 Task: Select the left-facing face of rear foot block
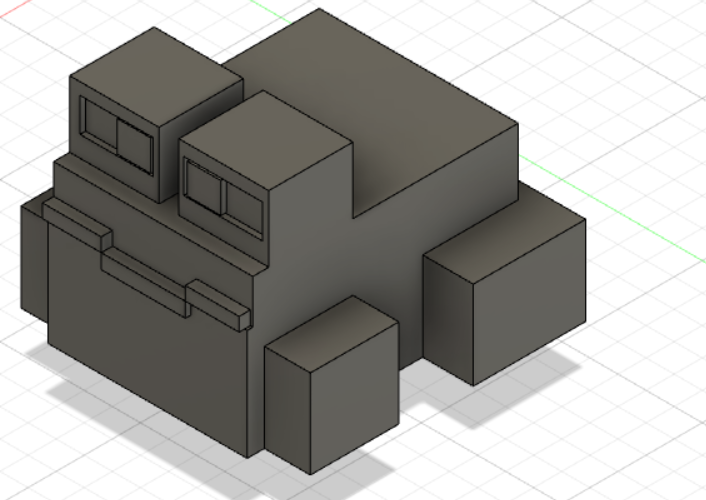point(448,319)
